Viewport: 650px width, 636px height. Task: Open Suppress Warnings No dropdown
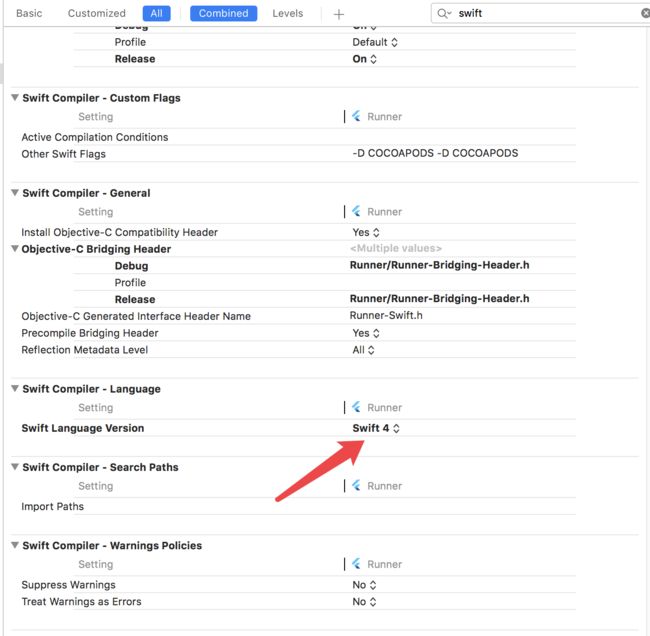364,585
